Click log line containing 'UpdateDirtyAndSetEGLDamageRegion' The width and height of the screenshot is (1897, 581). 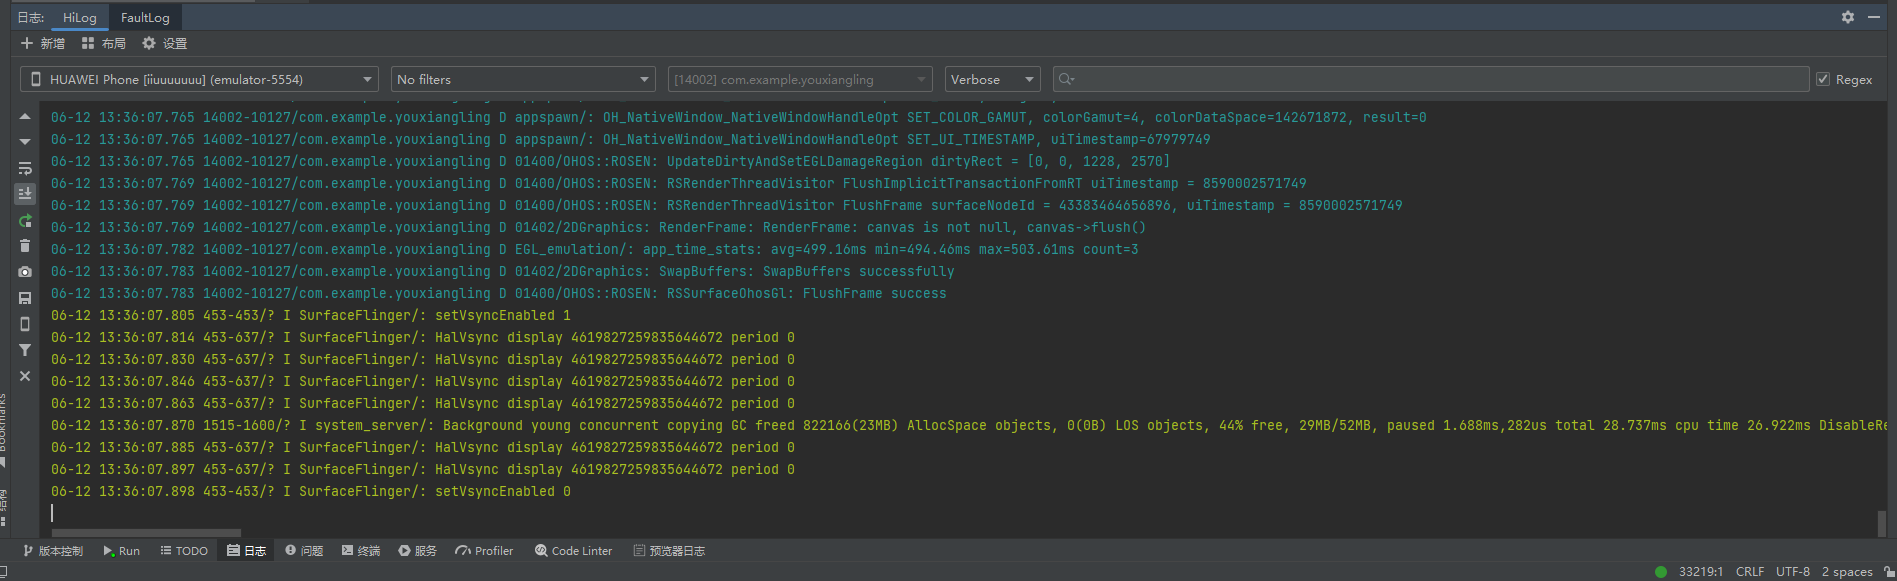611,161
